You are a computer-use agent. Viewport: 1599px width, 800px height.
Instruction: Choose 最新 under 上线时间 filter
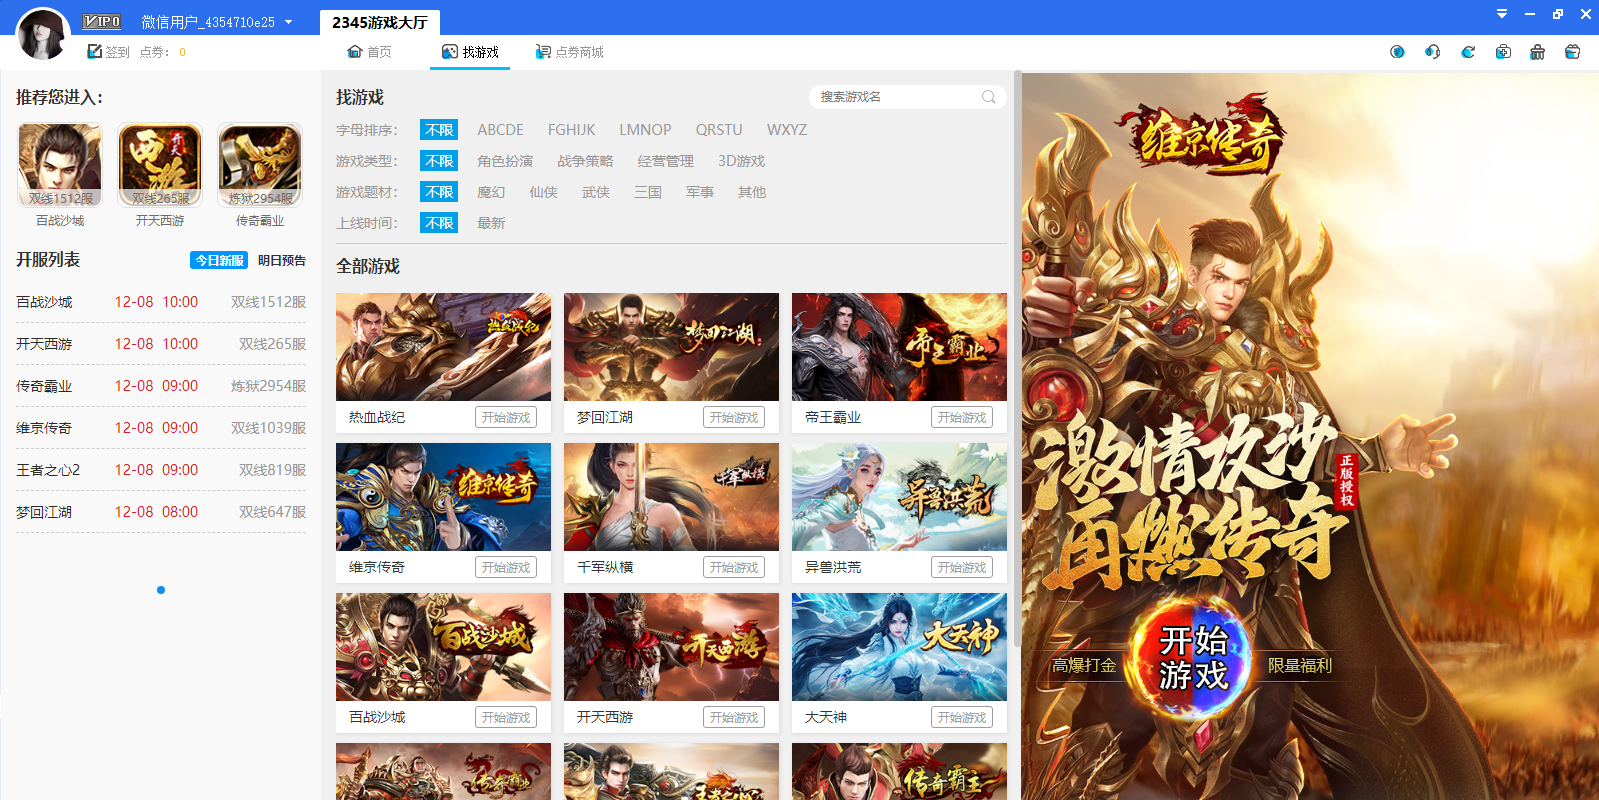coord(491,223)
